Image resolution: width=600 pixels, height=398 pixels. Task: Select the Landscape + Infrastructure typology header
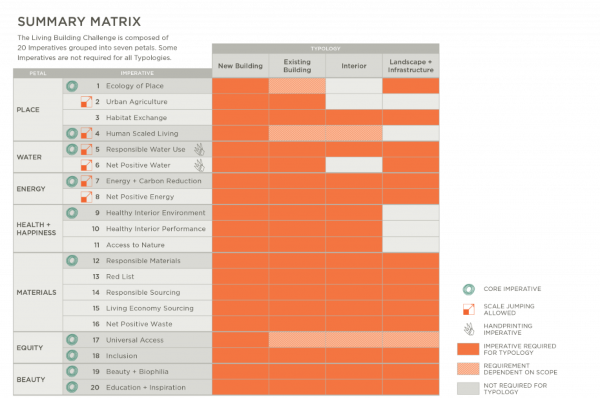(411, 66)
